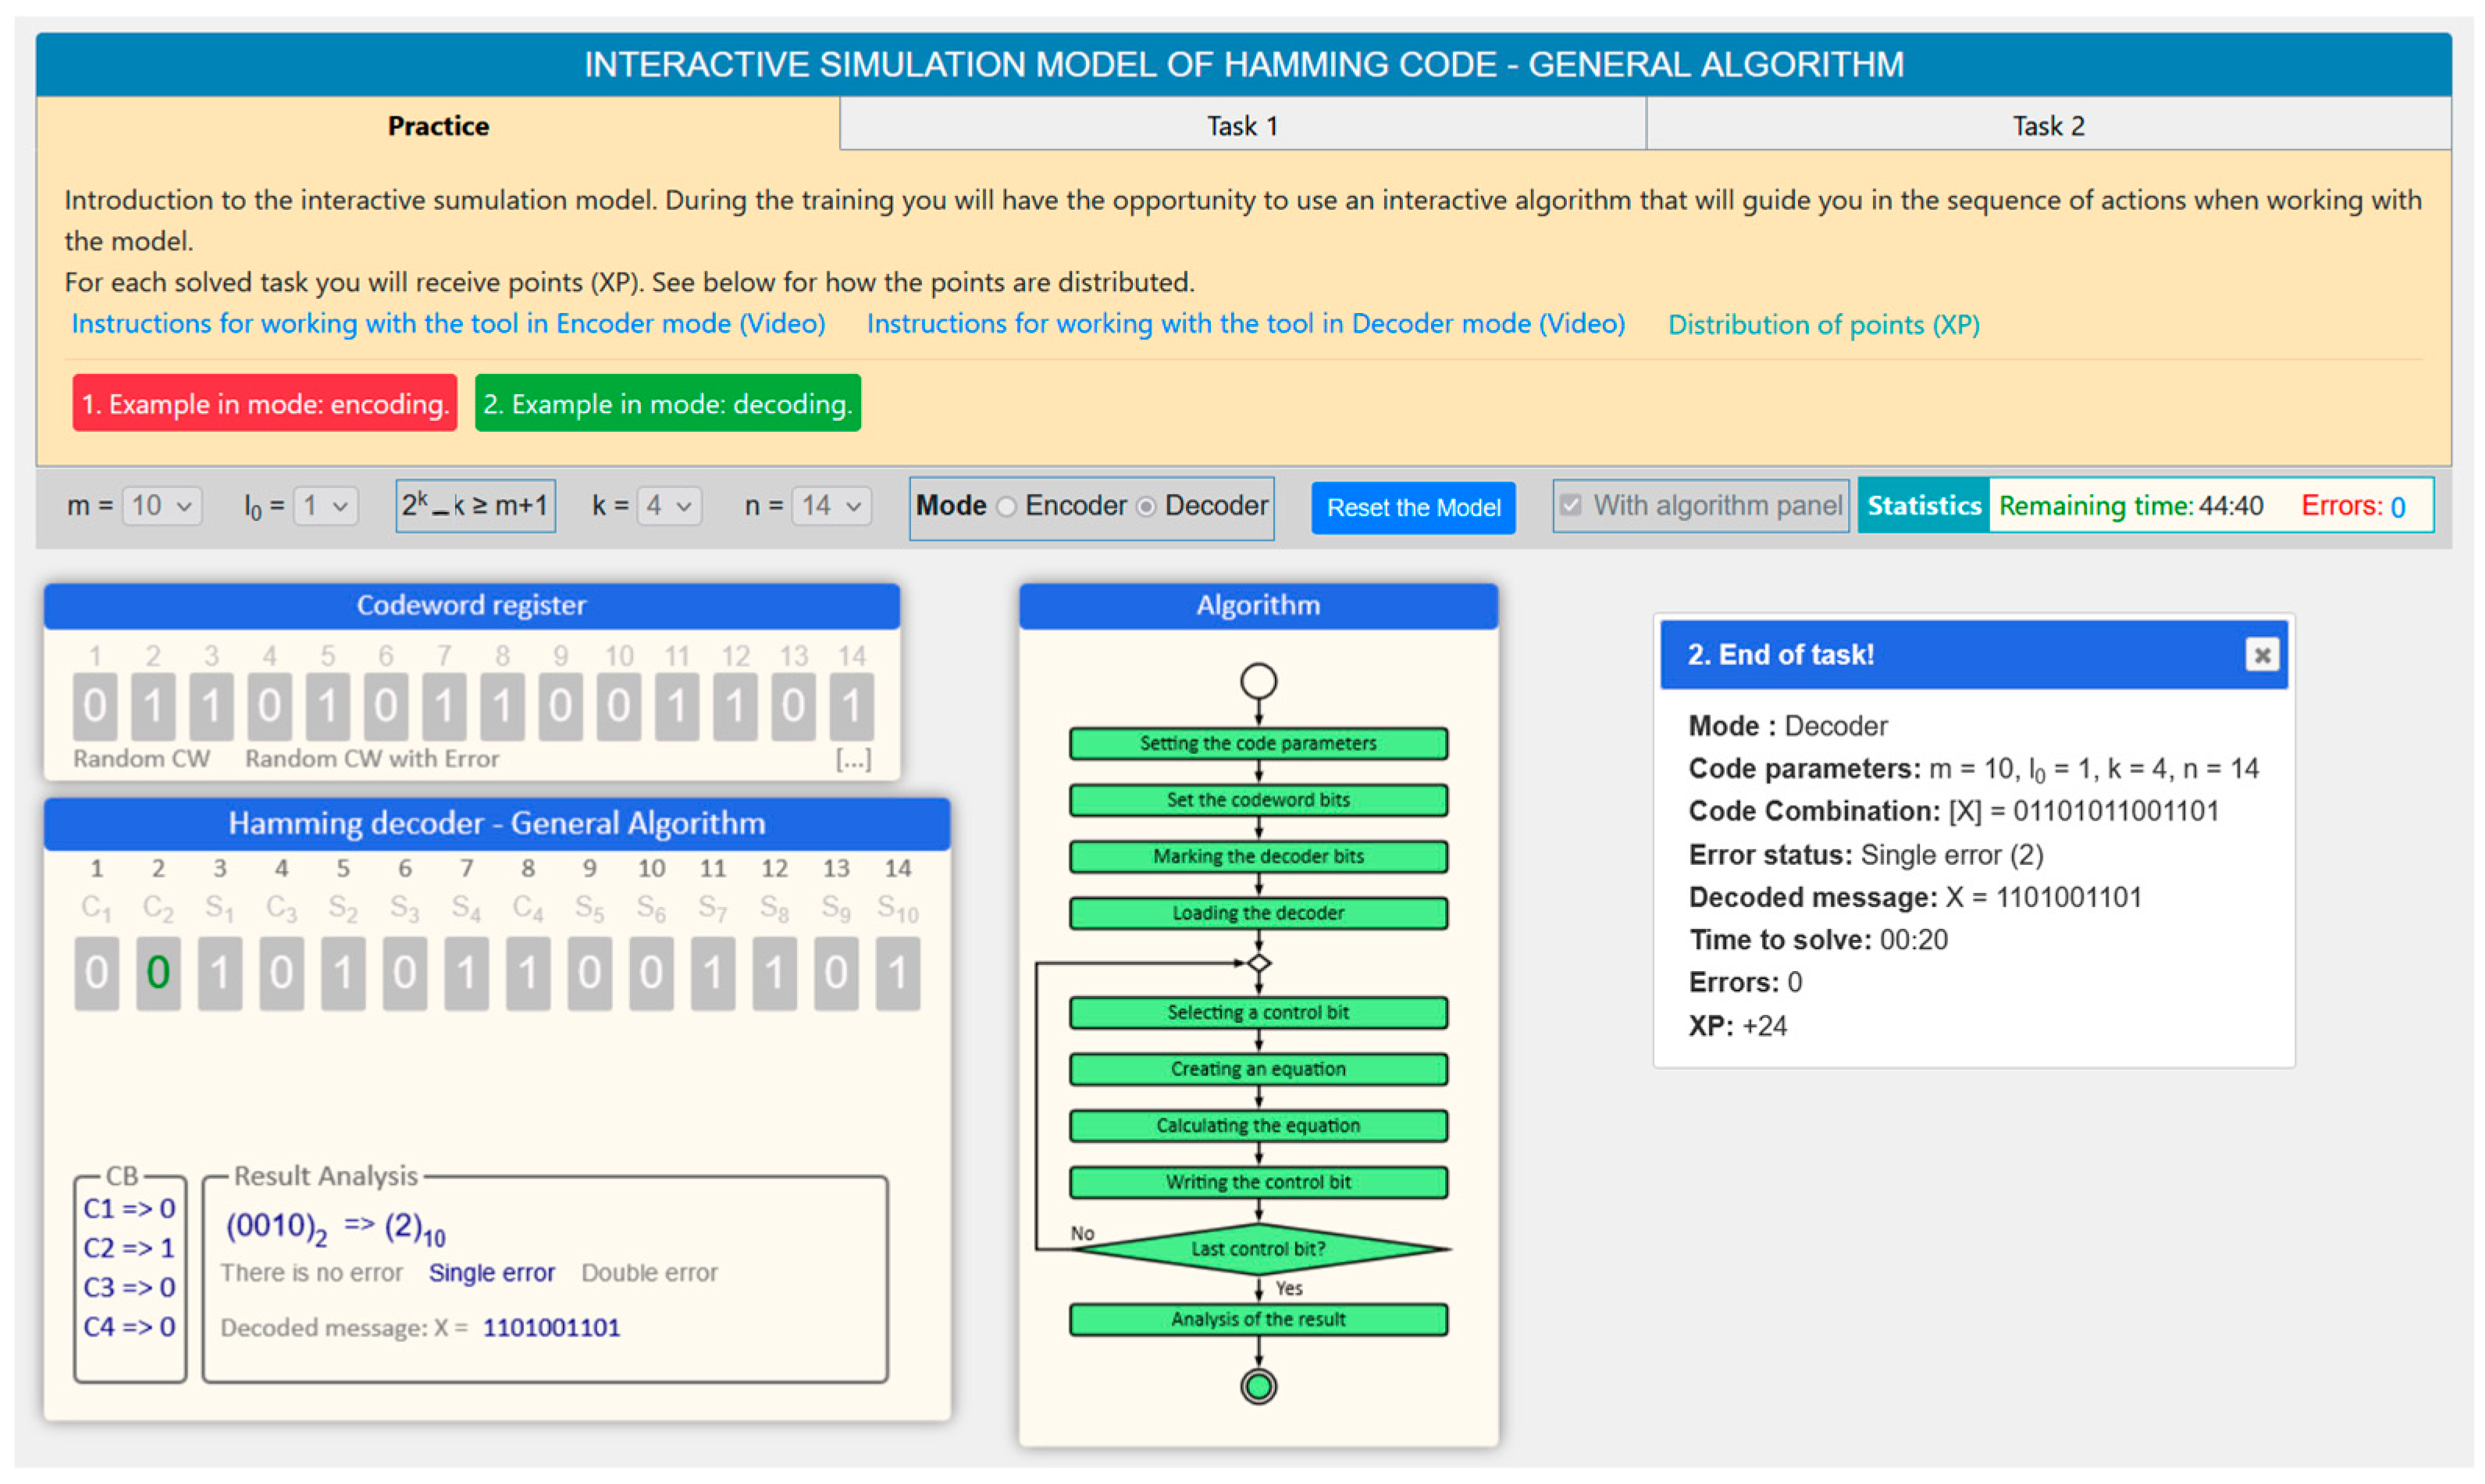The width and height of the screenshot is (2485, 1484).
Task: Switch to the Task 2 tab
Action: click(x=2047, y=126)
